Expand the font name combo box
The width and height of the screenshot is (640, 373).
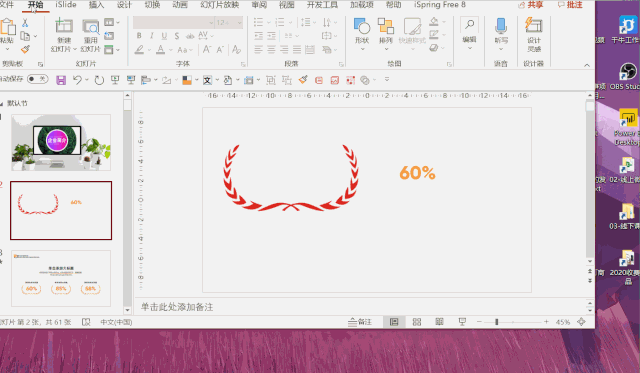(x=174, y=22)
